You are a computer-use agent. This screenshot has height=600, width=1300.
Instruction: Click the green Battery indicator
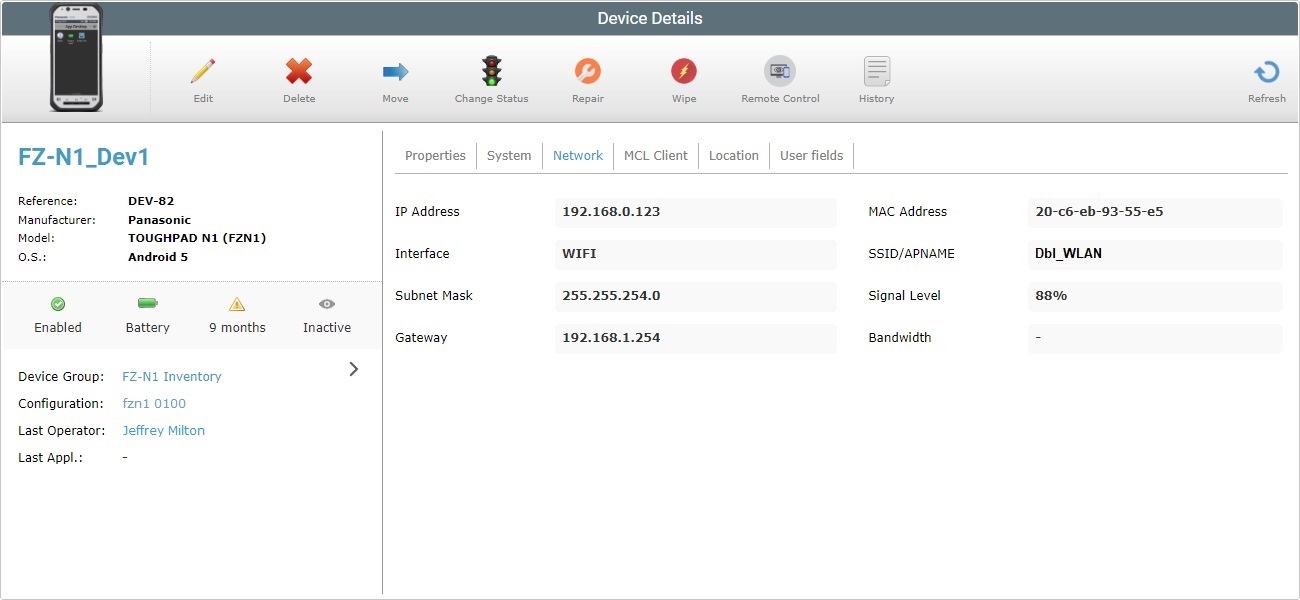pos(148,304)
